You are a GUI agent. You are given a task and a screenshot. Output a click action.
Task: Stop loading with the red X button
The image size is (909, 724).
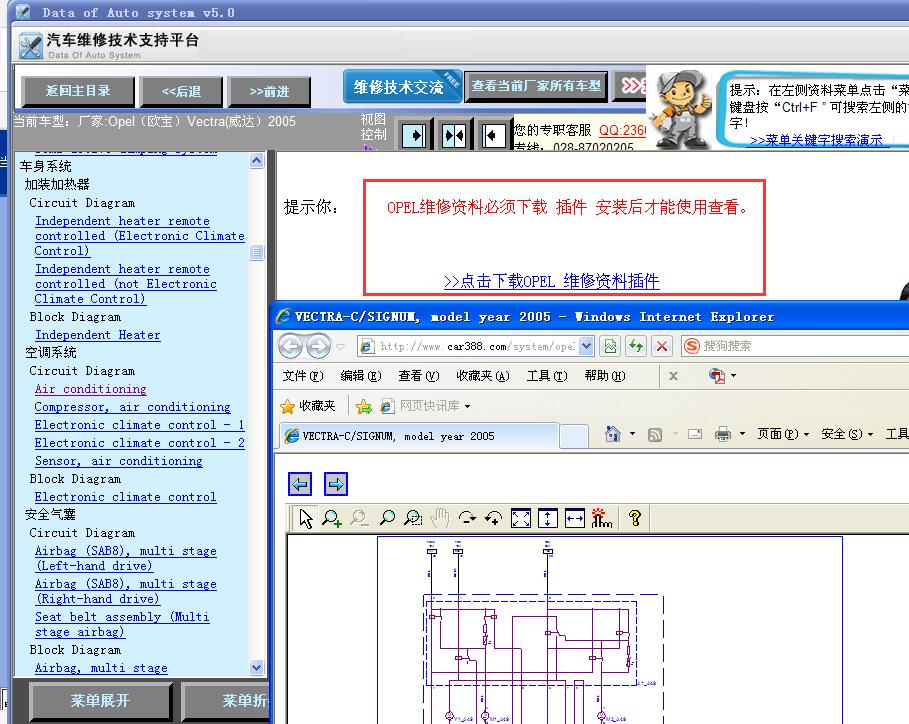tap(661, 346)
